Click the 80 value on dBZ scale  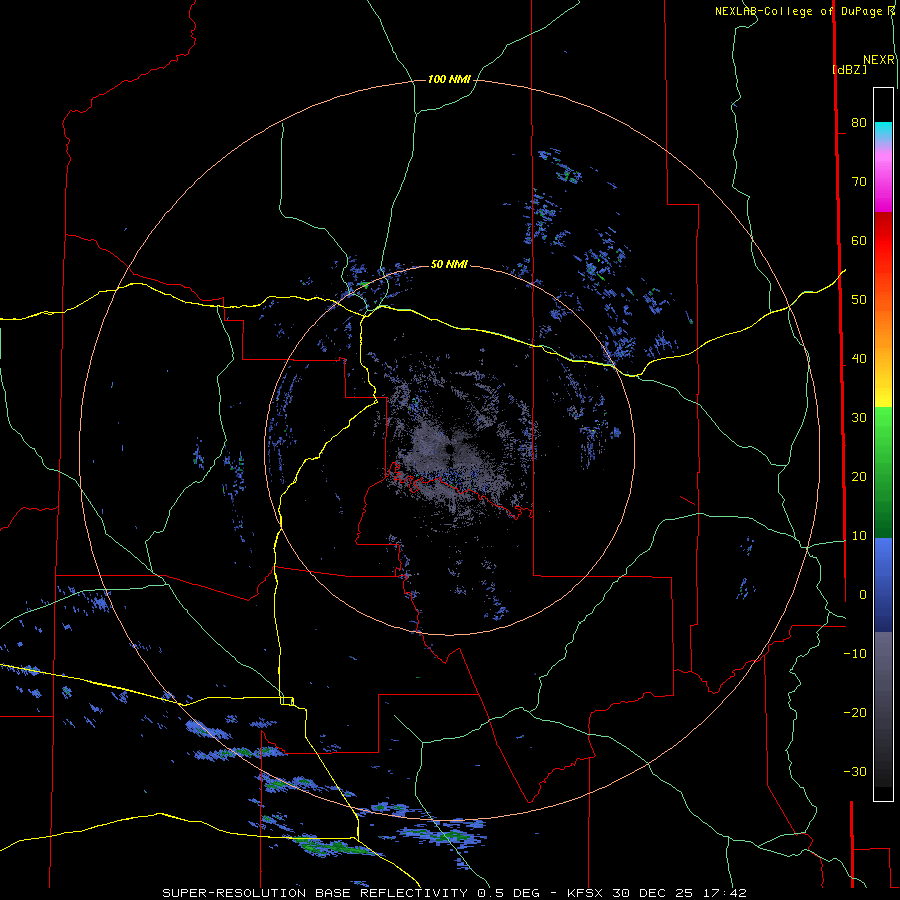tap(859, 122)
